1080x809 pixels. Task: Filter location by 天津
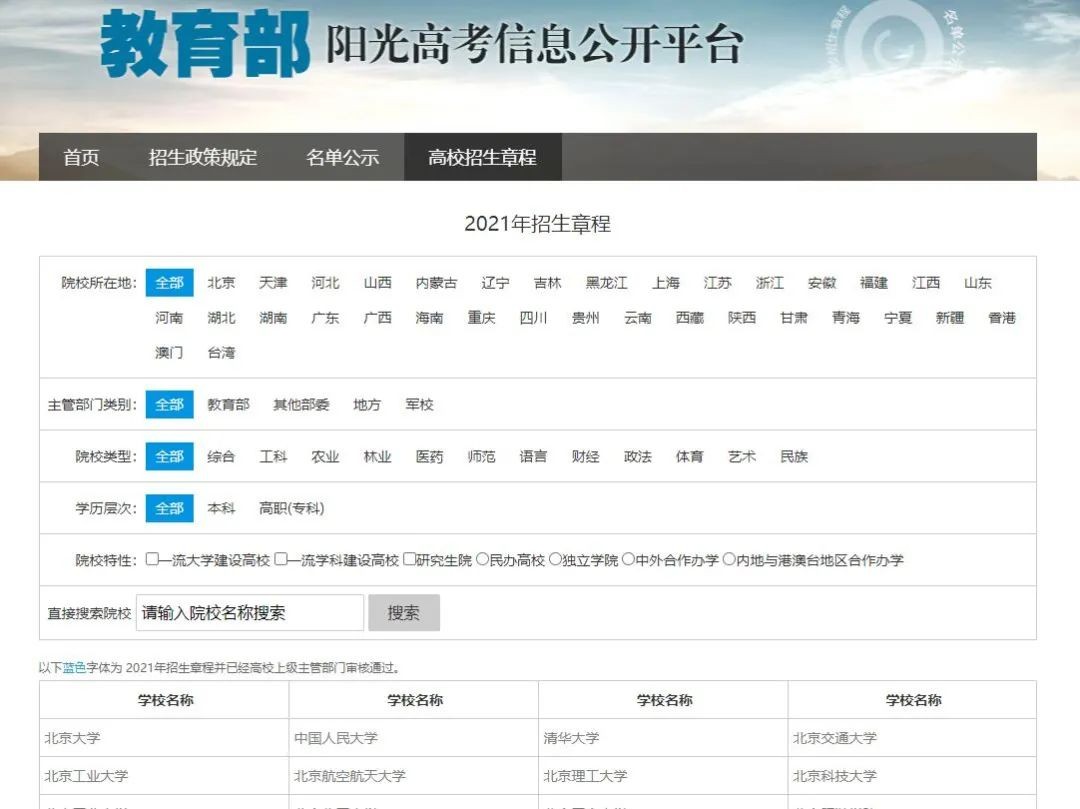tap(273, 283)
